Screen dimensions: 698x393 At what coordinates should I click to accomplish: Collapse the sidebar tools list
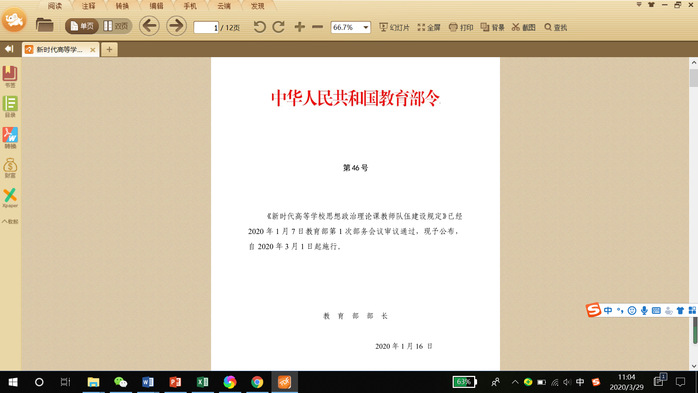pos(10,221)
